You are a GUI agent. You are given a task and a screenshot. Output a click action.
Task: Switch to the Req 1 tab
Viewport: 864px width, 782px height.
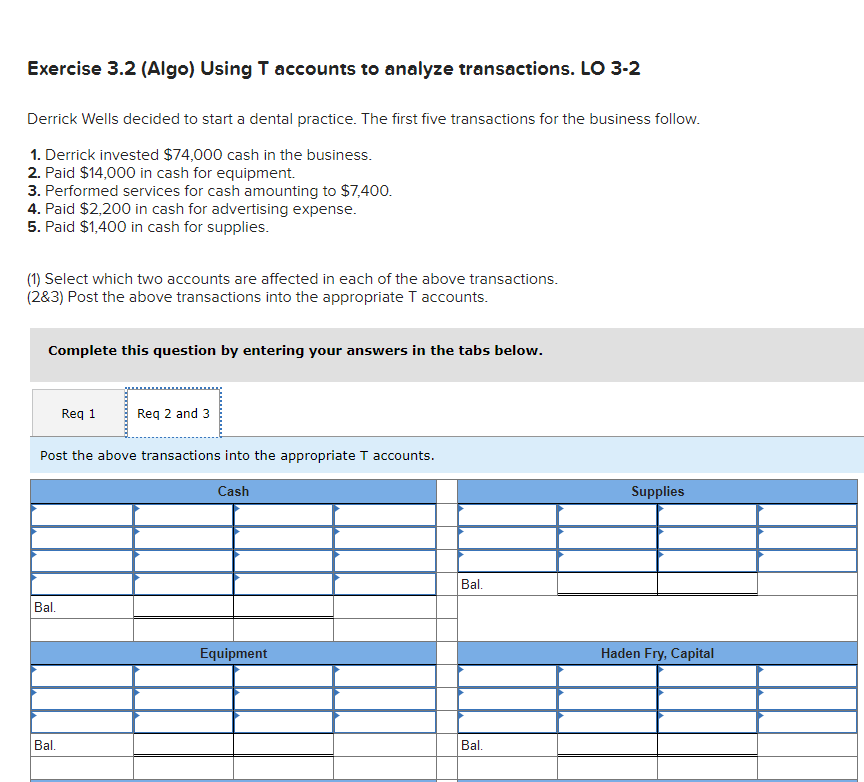point(78,412)
